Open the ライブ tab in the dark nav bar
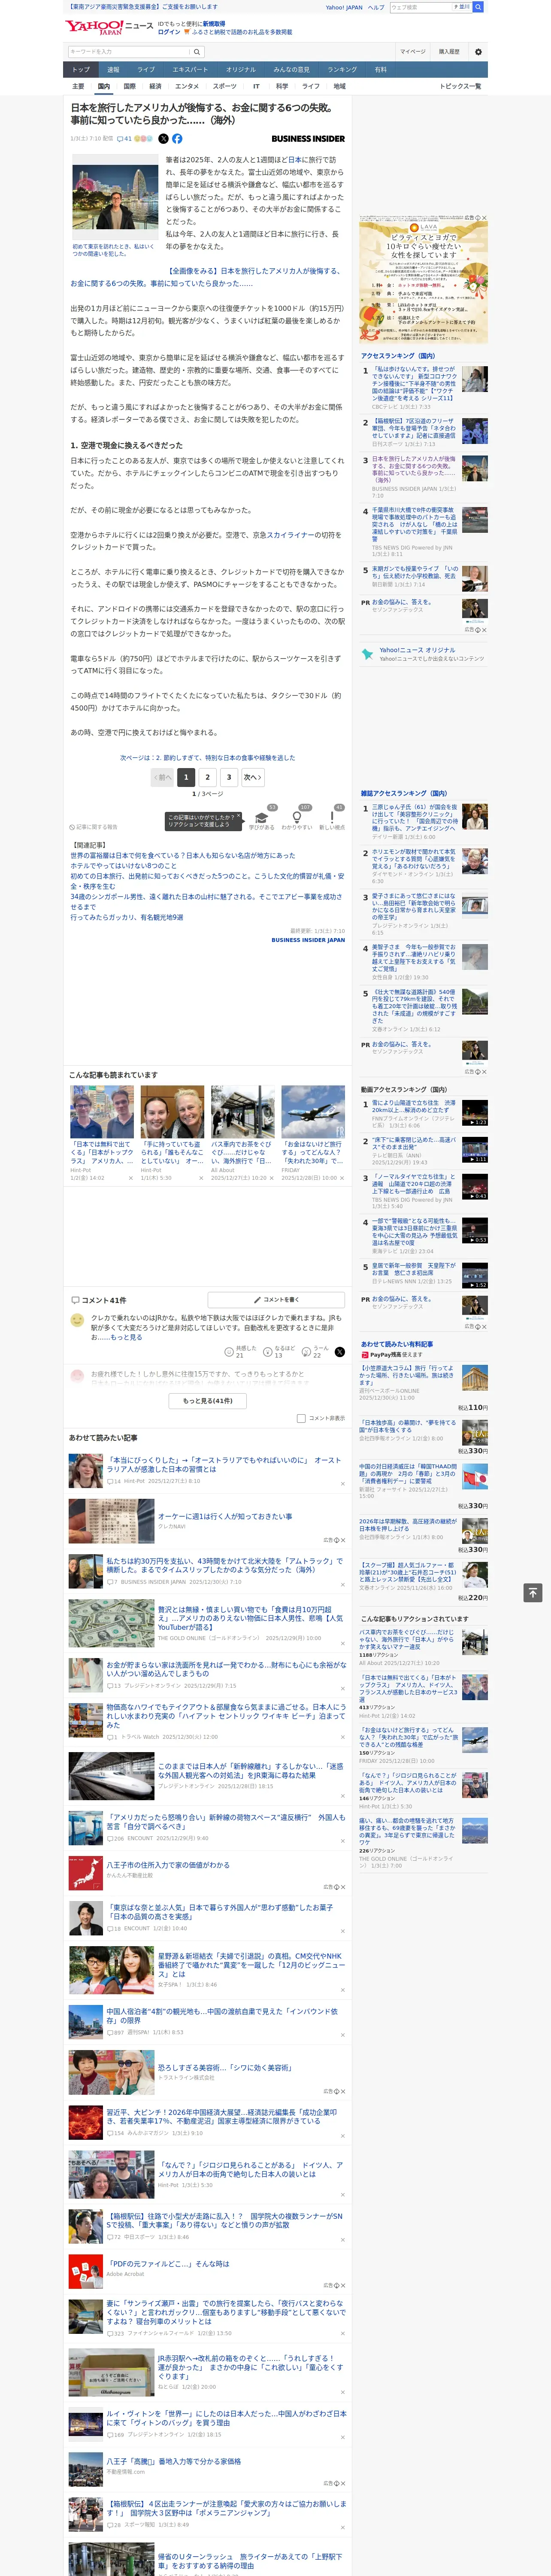 146,70
